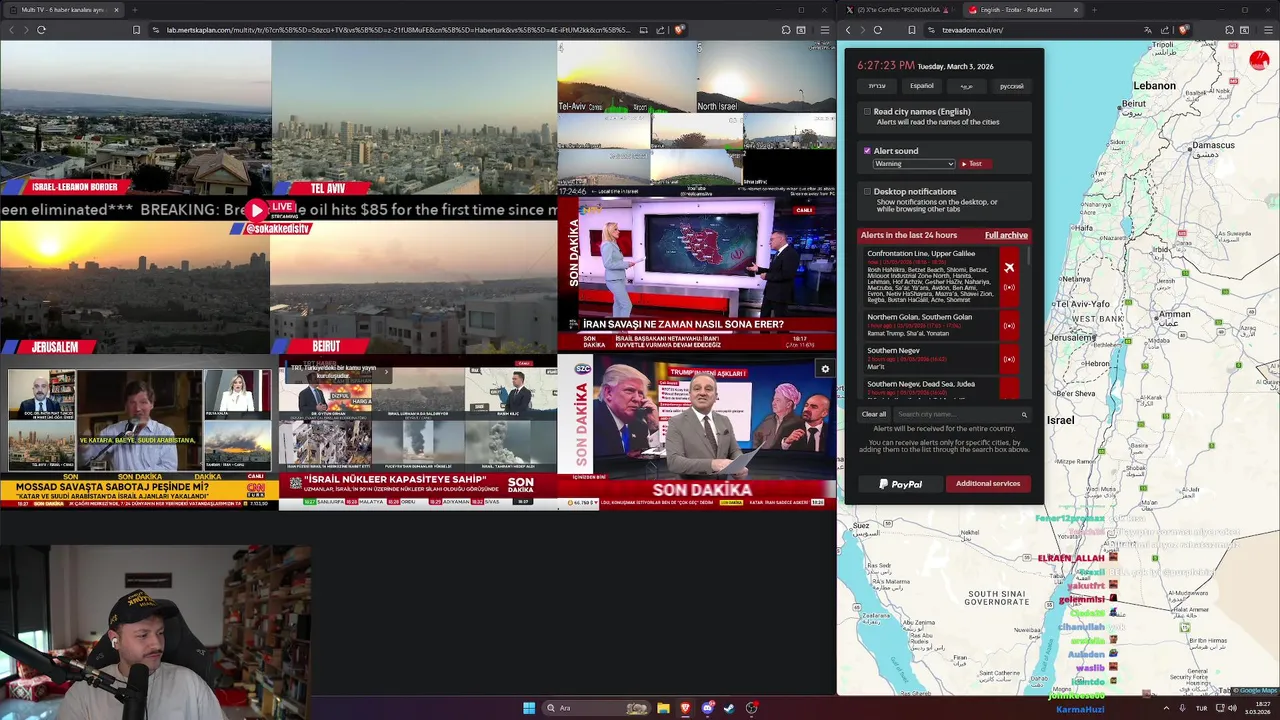Test the alert sound

click(974, 164)
